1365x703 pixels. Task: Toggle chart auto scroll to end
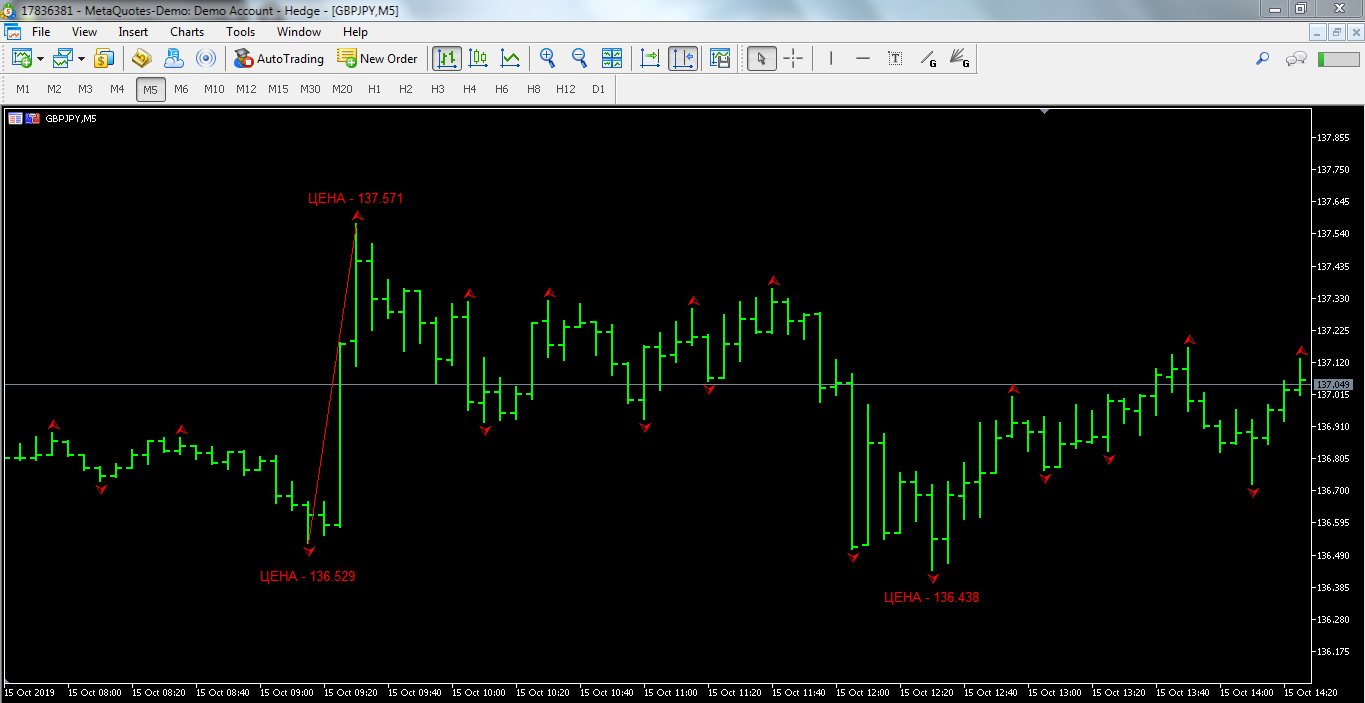[x=650, y=58]
